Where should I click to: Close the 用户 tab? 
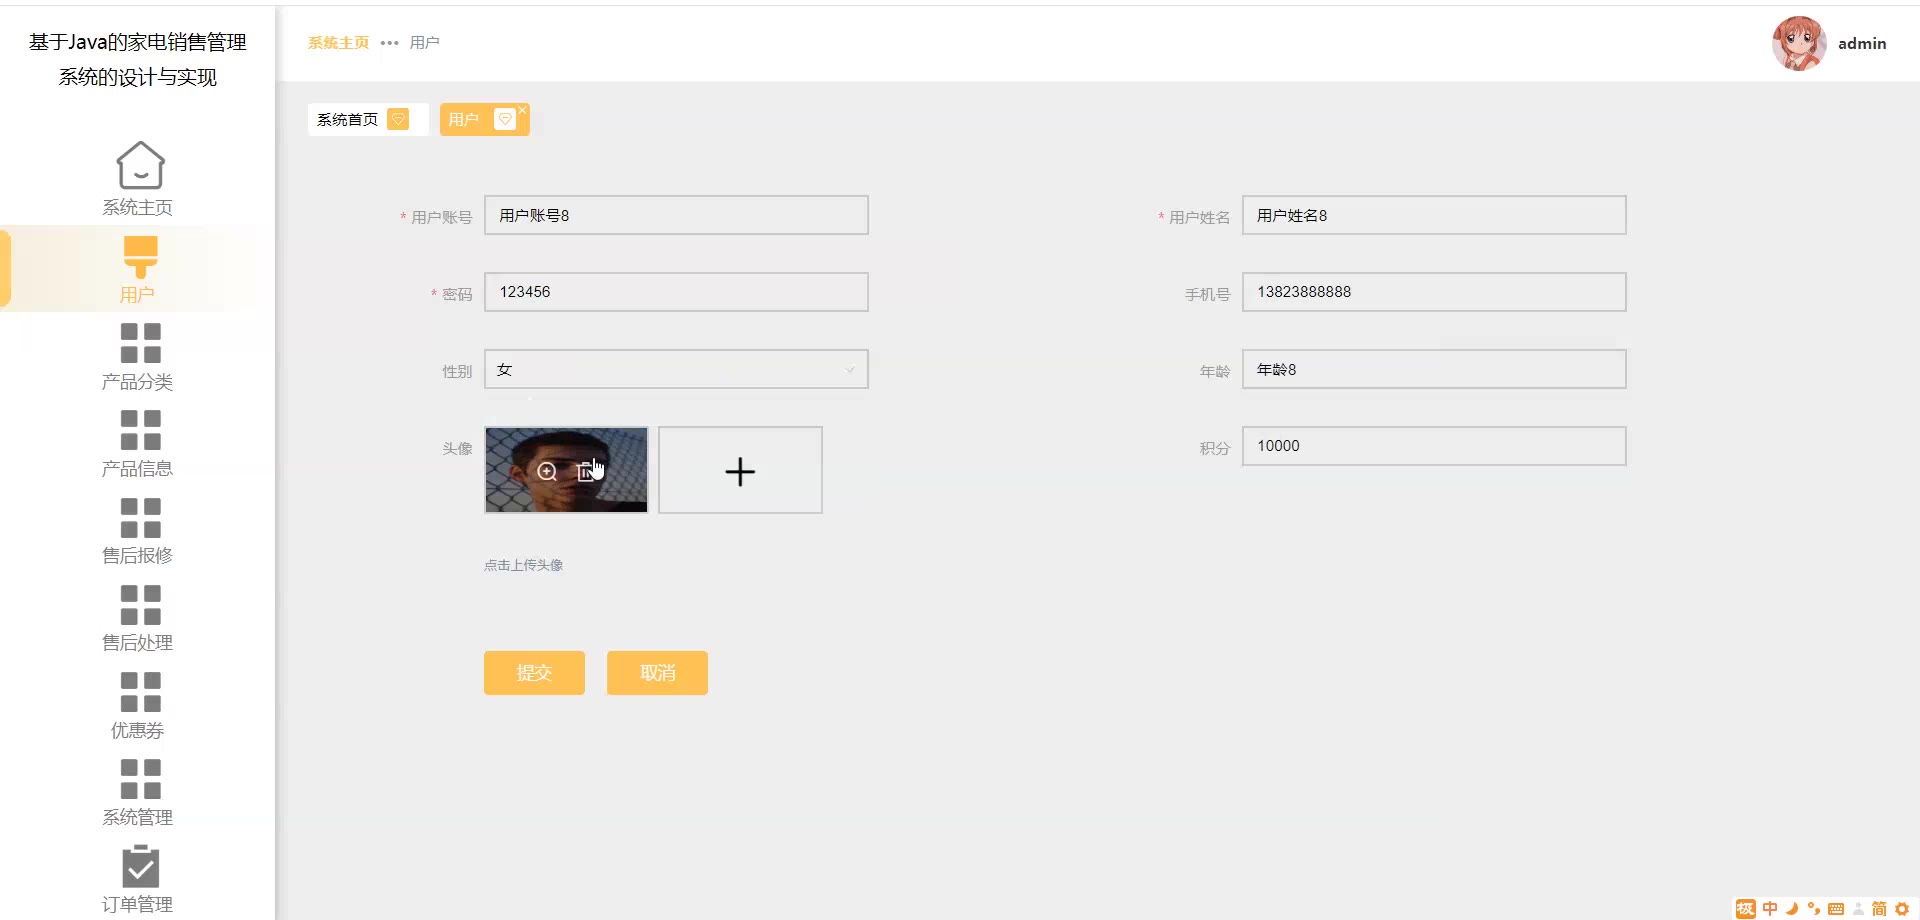(x=522, y=110)
